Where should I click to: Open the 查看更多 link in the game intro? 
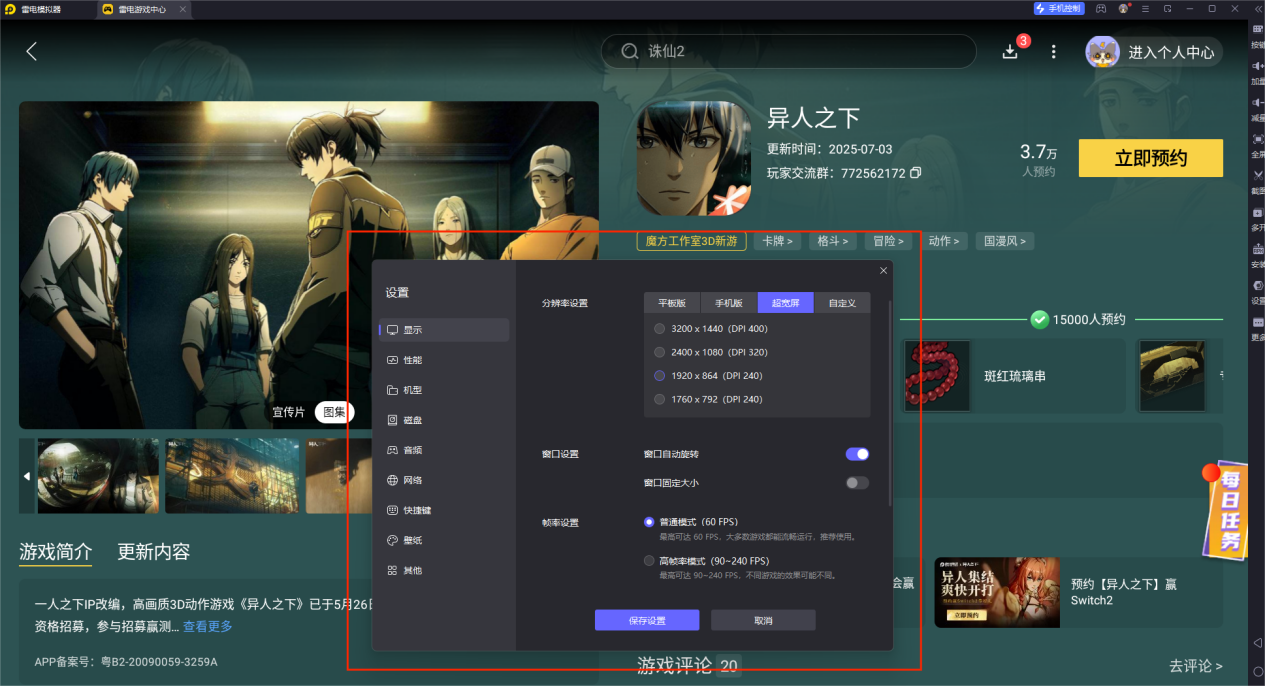(x=208, y=626)
